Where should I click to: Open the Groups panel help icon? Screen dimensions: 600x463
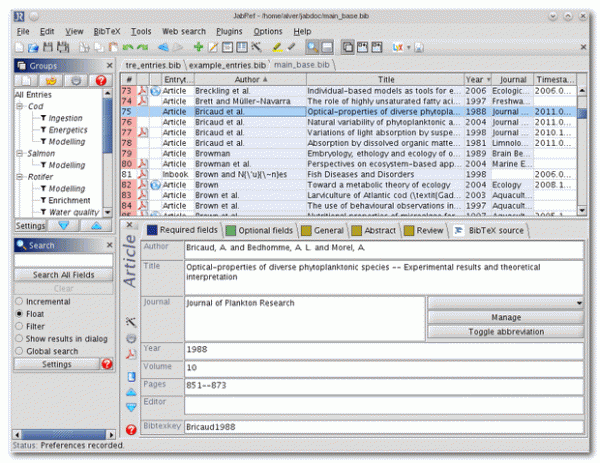pos(99,80)
